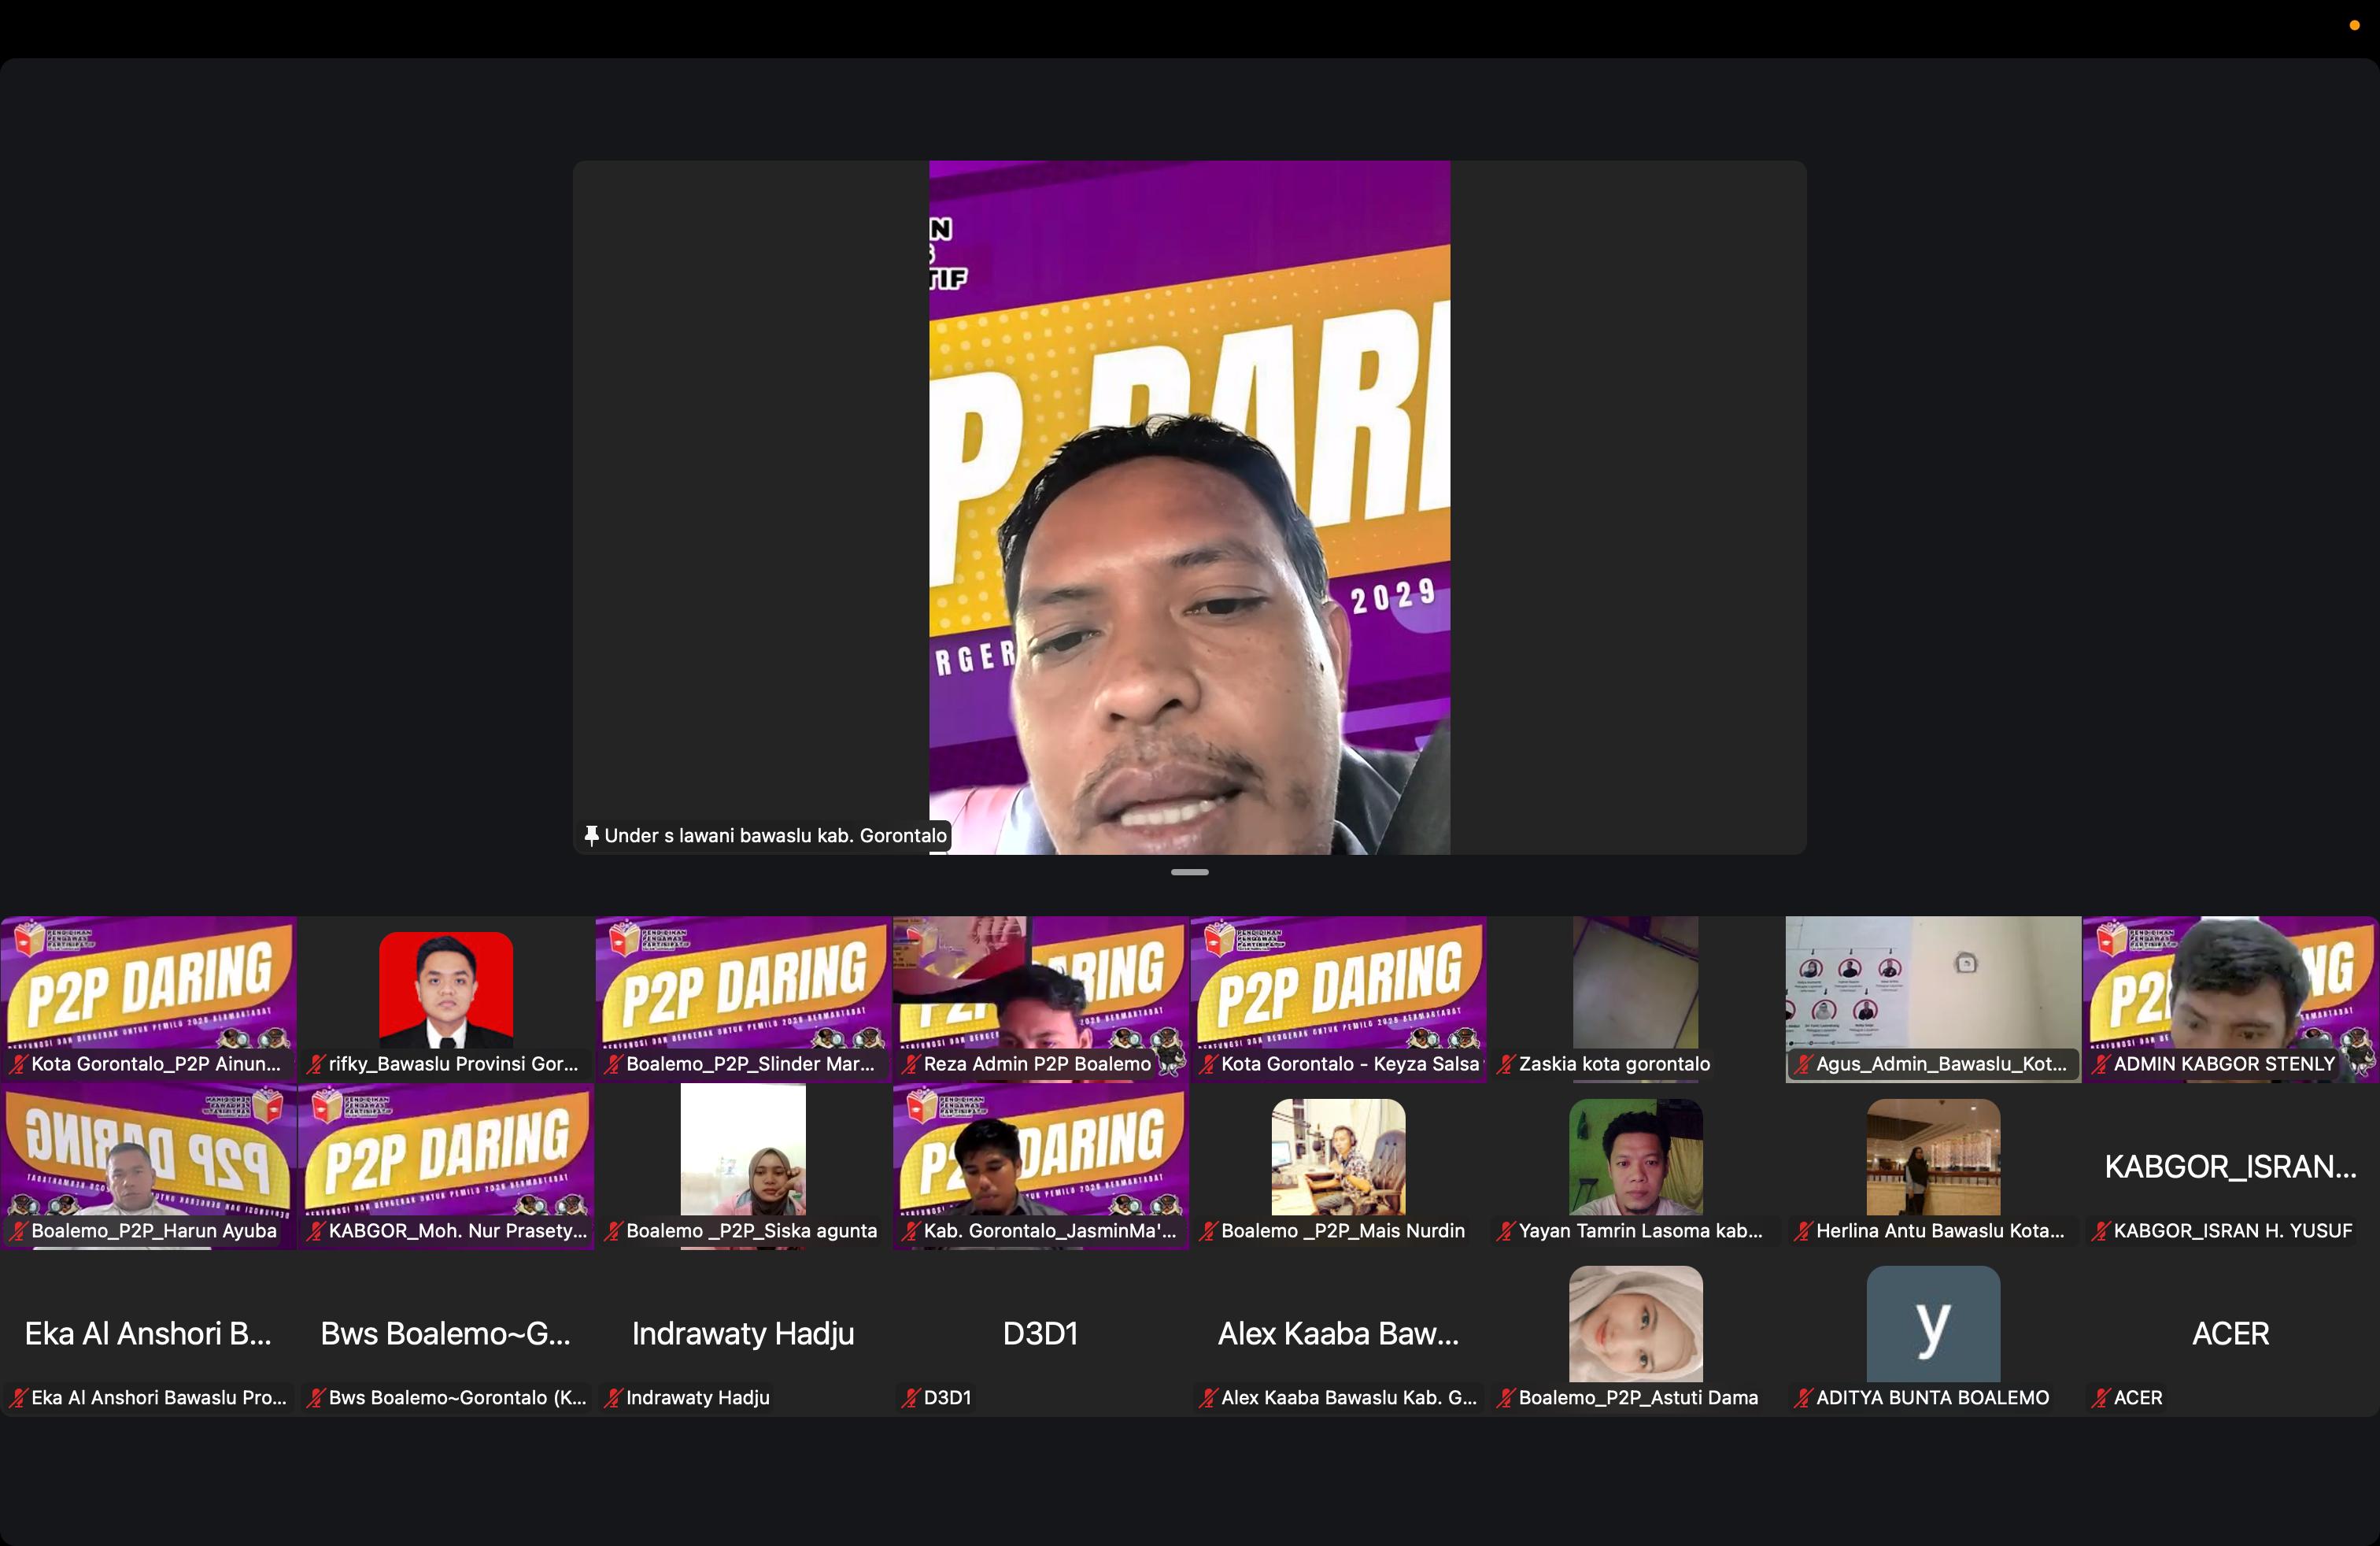Click orange recording indicator dot at top right

pyautogui.click(x=2354, y=25)
